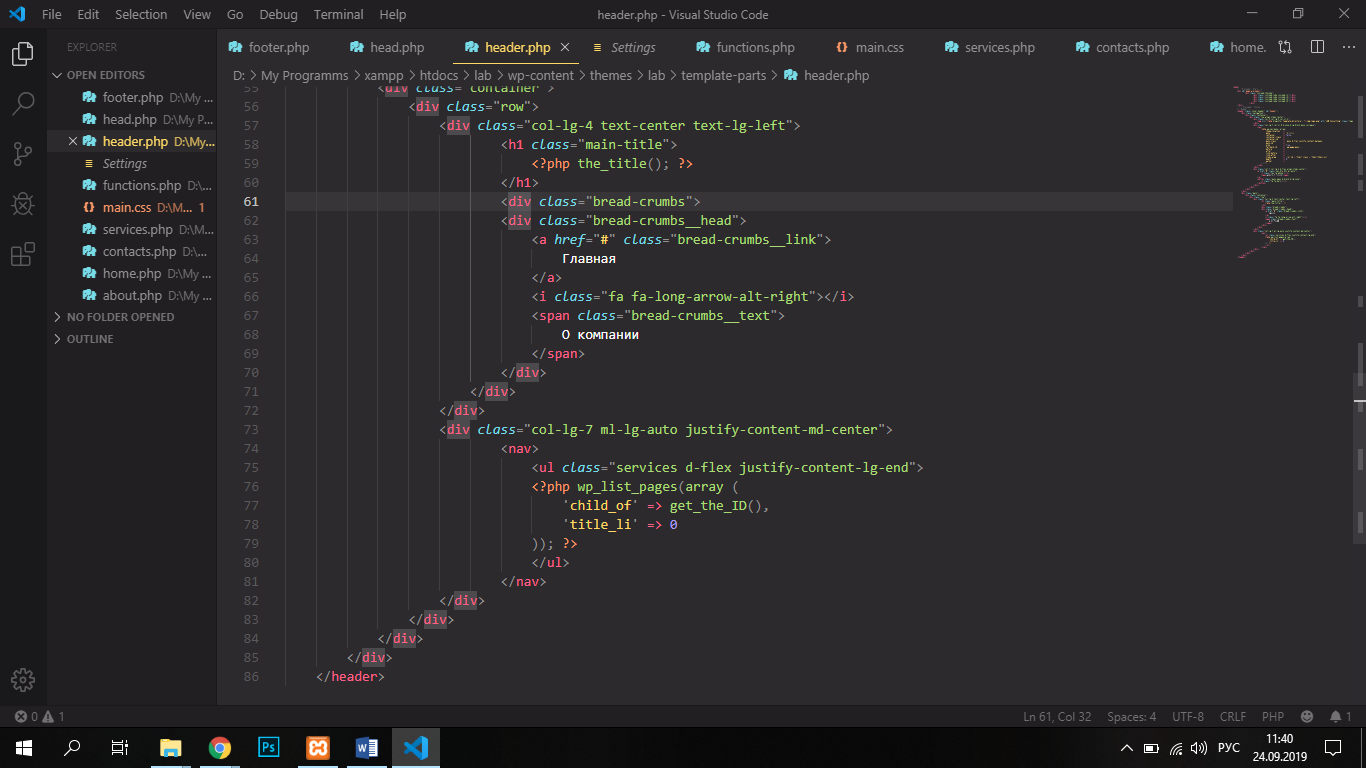Open the Debug menu
1366x768 pixels.
[278, 14]
